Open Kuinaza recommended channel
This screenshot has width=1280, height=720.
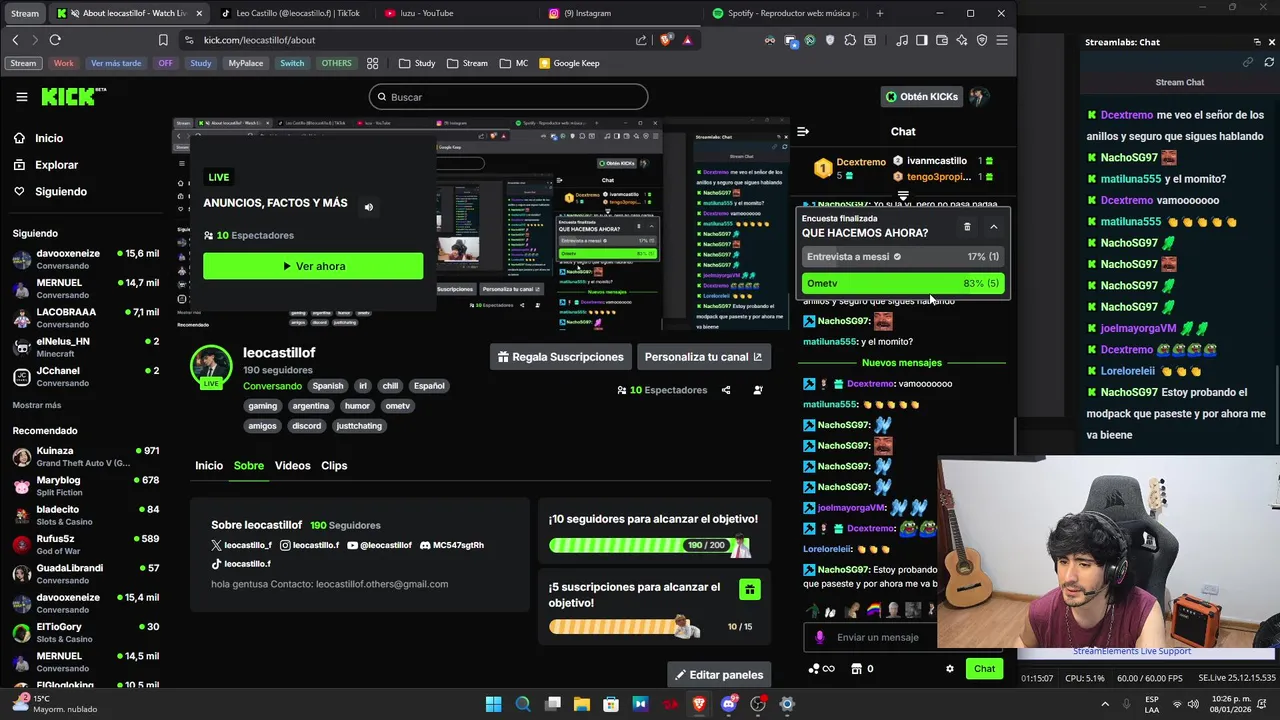point(85,456)
